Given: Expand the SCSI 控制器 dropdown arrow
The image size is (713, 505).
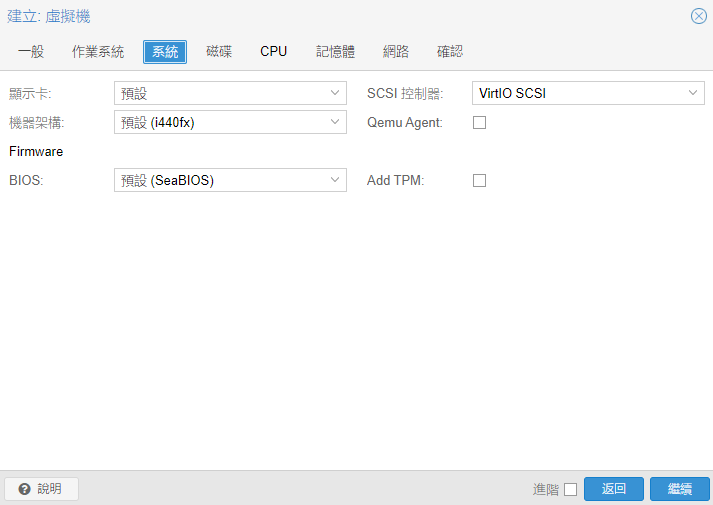Looking at the screenshot, I should (693, 94).
